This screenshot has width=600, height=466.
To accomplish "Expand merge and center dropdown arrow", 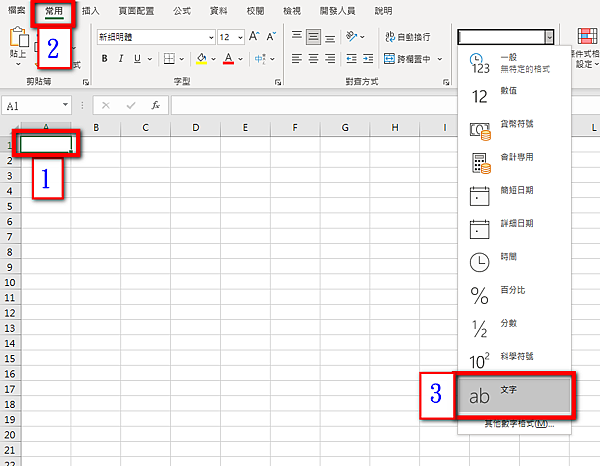I will tap(440, 59).
